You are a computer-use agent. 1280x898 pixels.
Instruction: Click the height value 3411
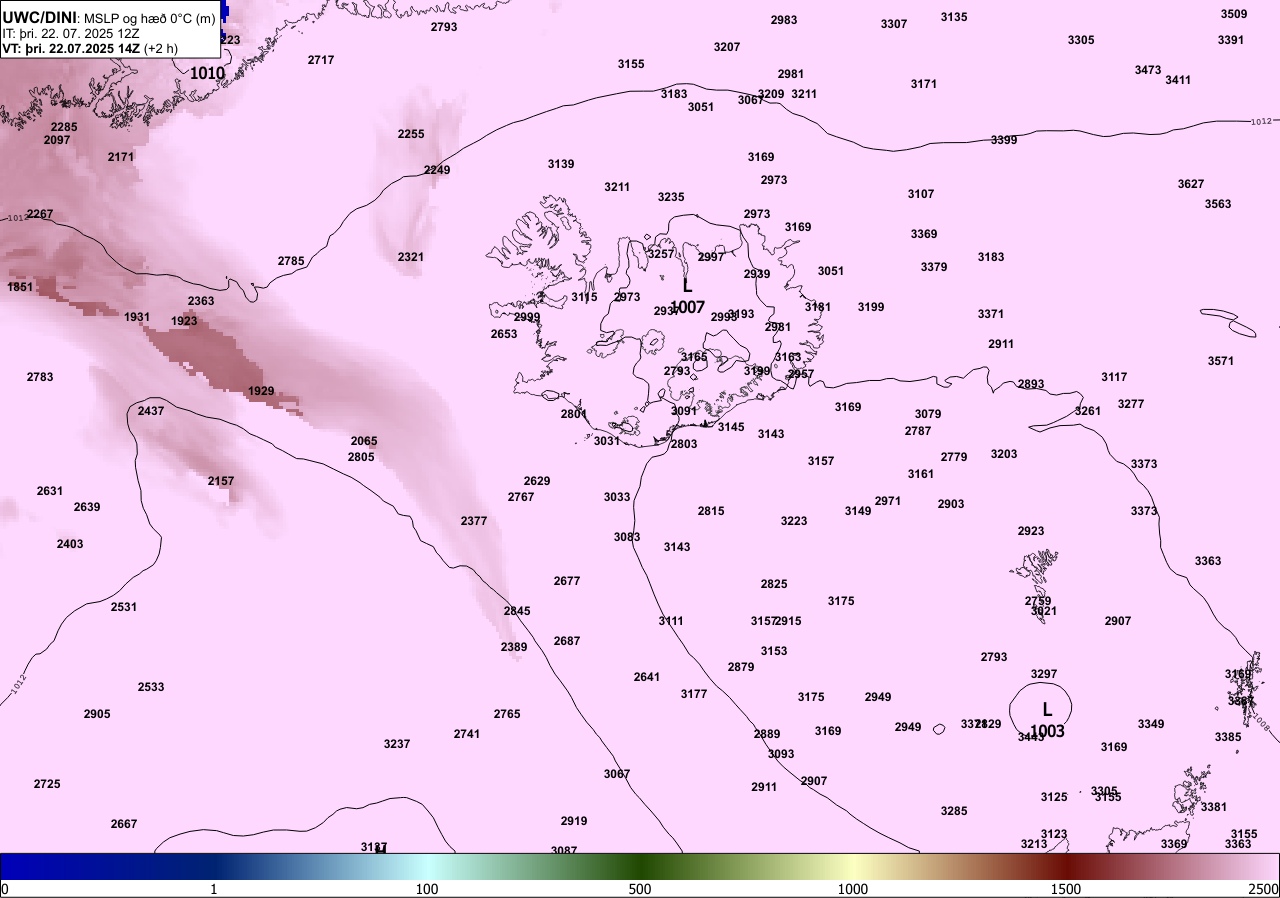pyautogui.click(x=1178, y=80)
